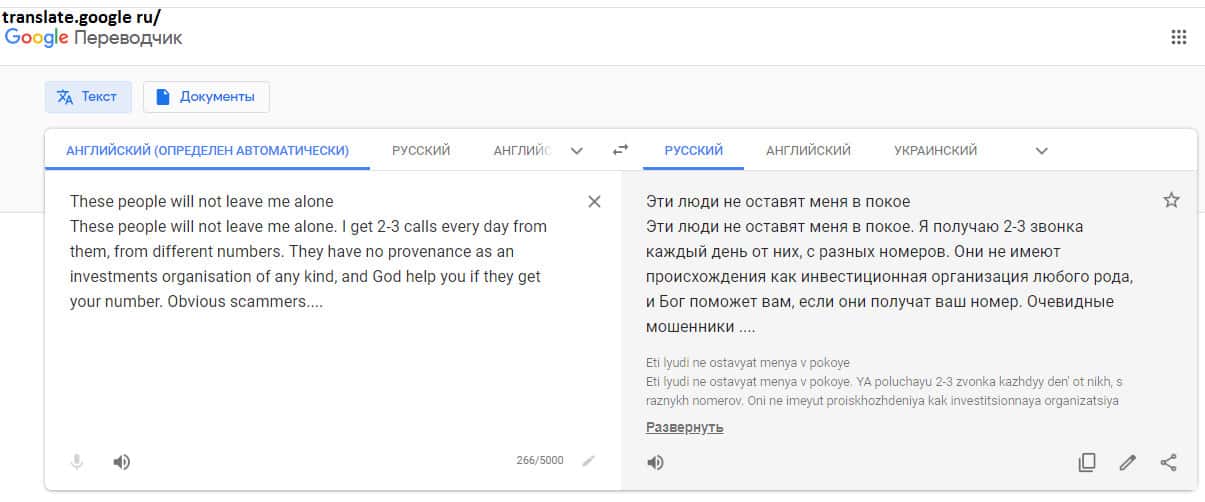
Task: Copy the translation to clipboard
Action: pyautogui.click(x=1087, y=462)
